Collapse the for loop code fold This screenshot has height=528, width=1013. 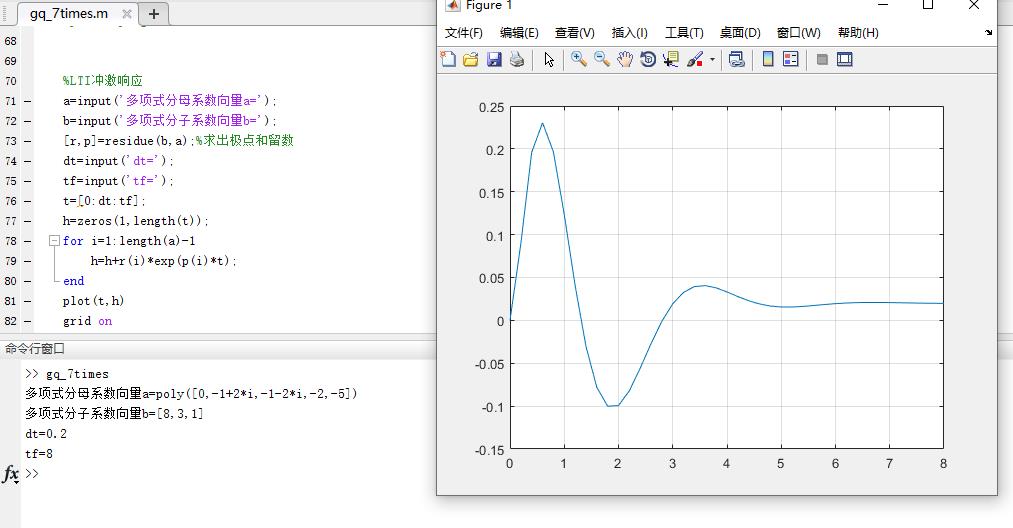point(54,240)
